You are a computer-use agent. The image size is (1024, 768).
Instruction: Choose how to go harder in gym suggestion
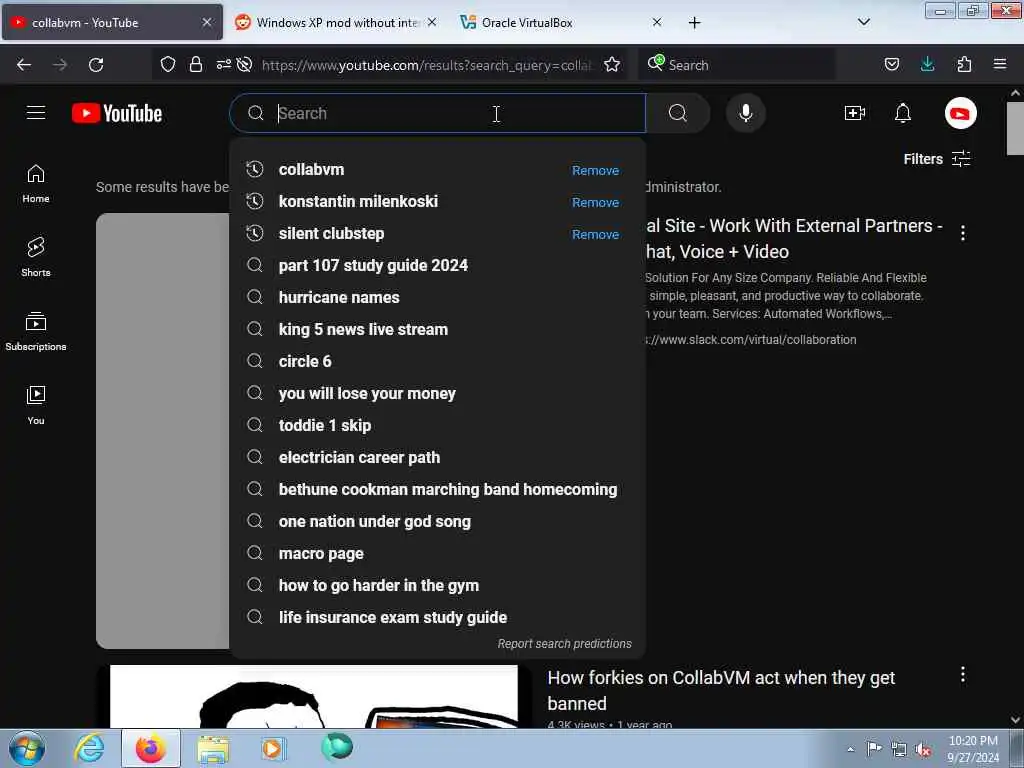[438, 585]
